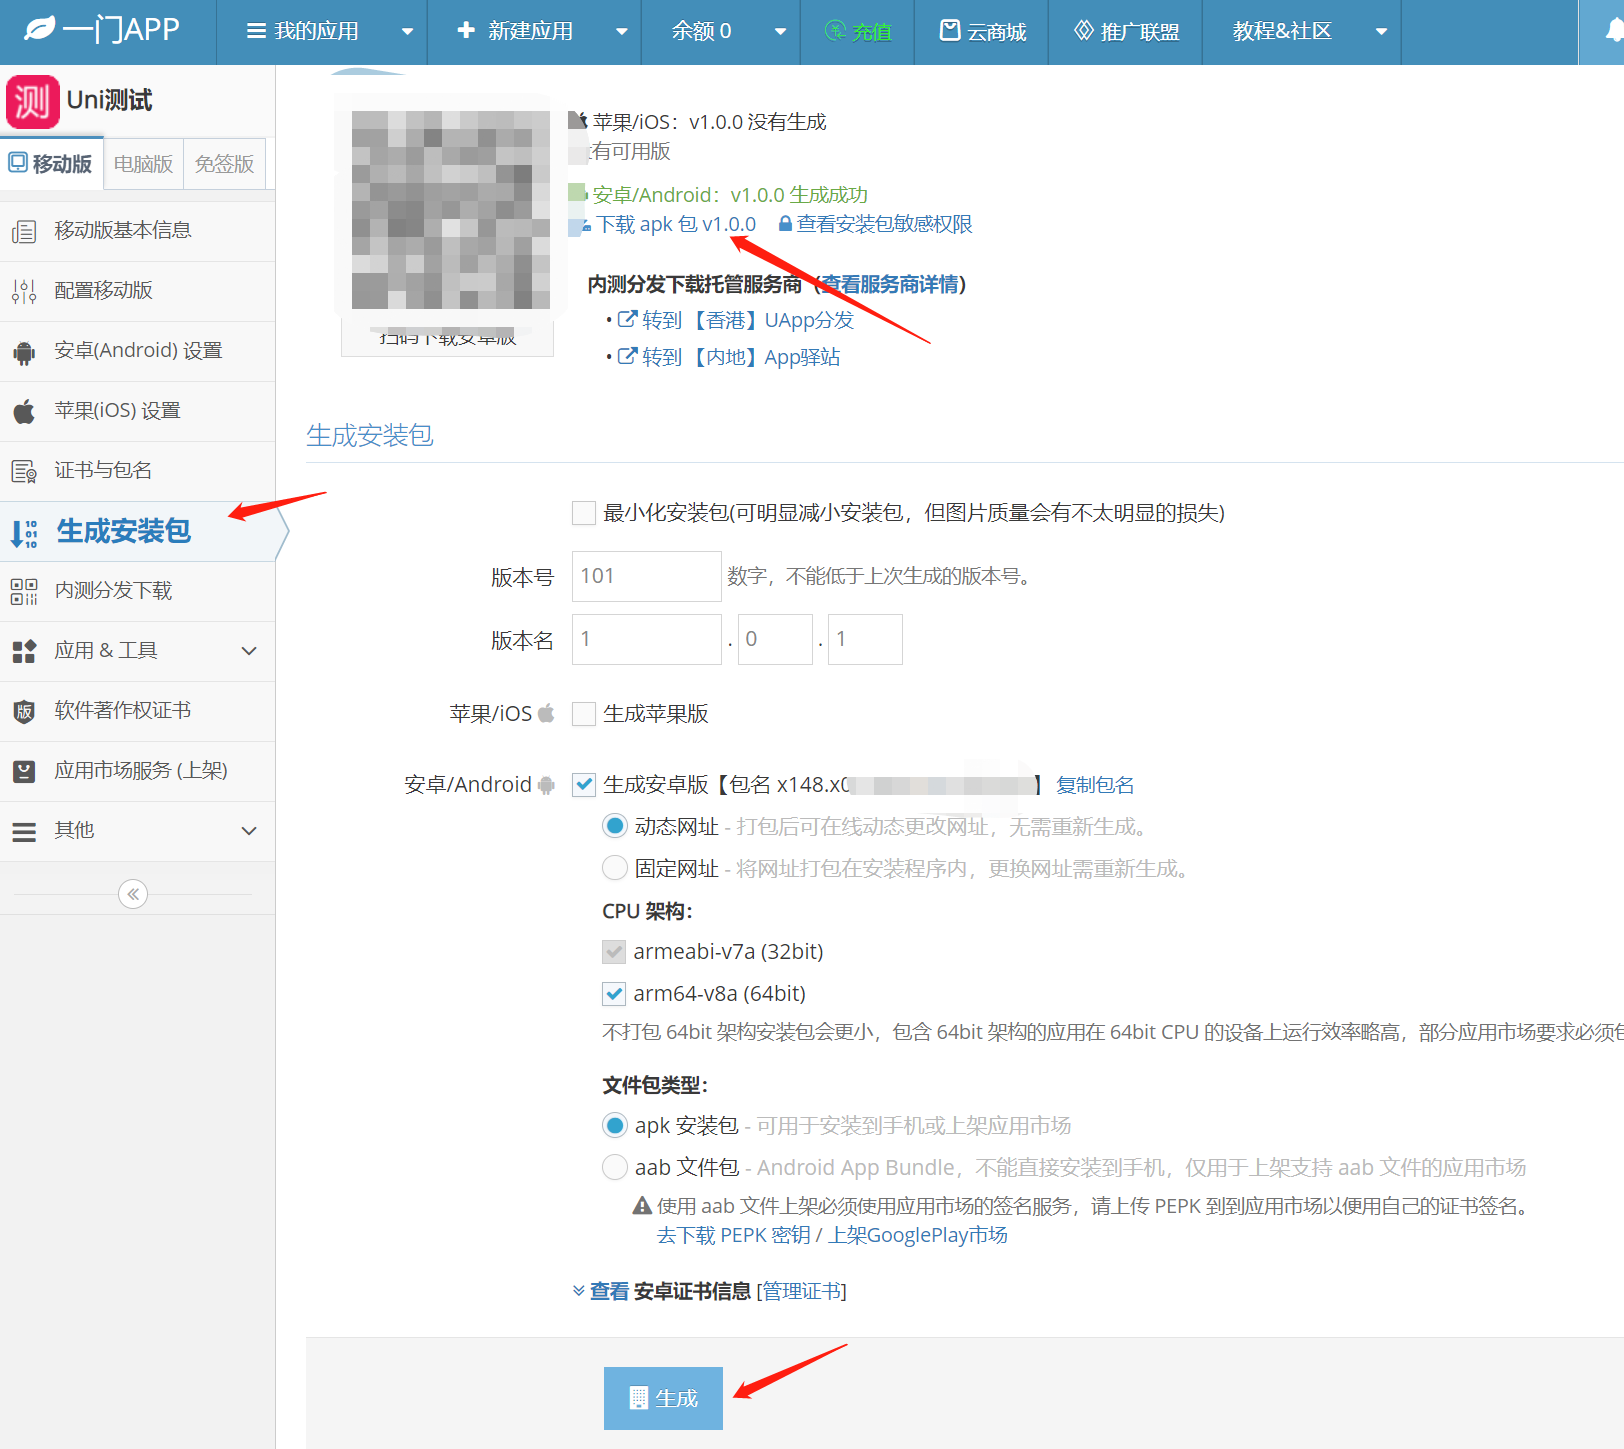Select the aab 文件包 radio option
The image size is (1624, 1449).
615,1167
